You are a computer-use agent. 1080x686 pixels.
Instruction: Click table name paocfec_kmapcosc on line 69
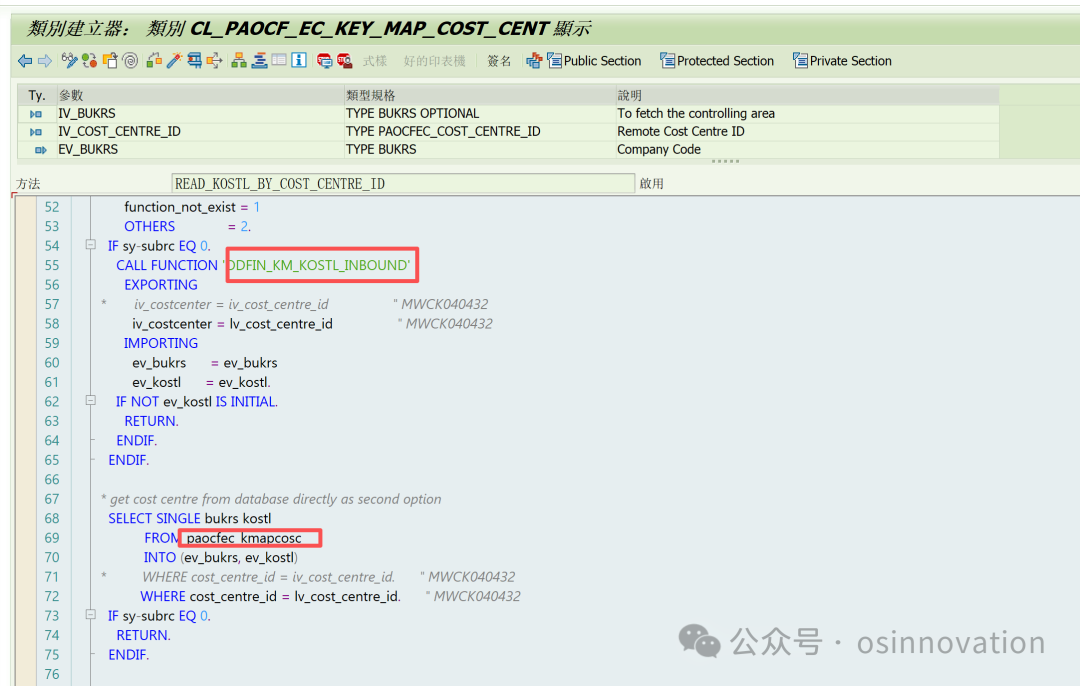(x=245, y=538)
